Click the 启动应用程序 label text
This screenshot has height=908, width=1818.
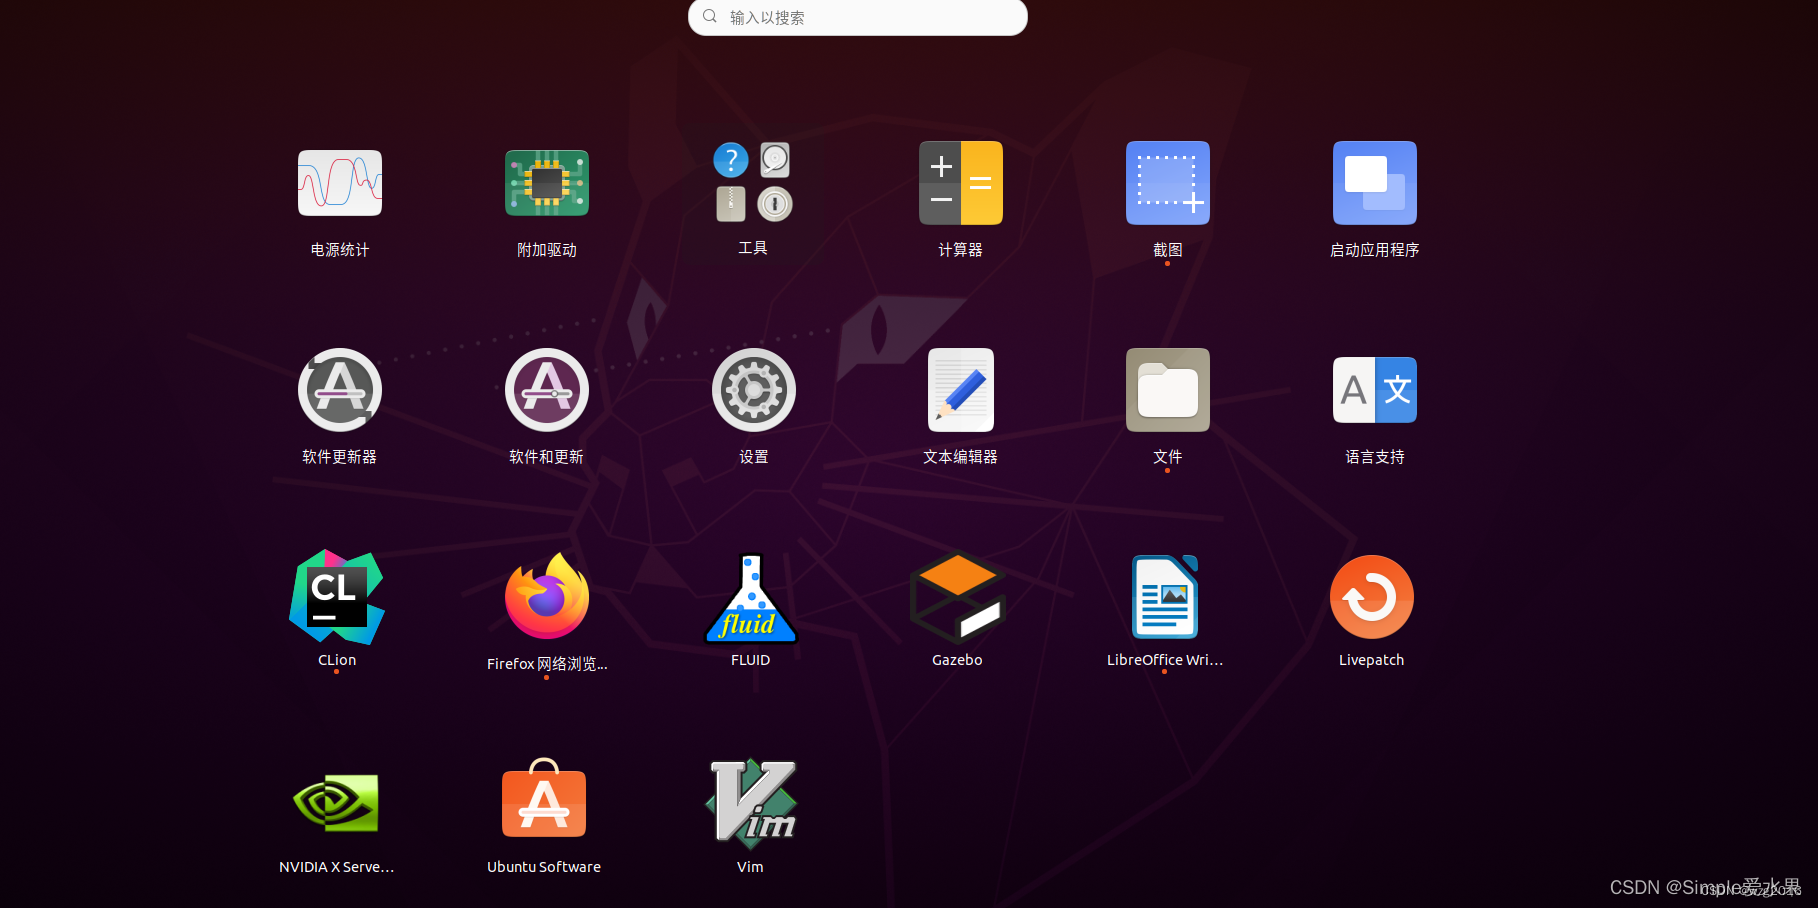[x=1374, y=250]
